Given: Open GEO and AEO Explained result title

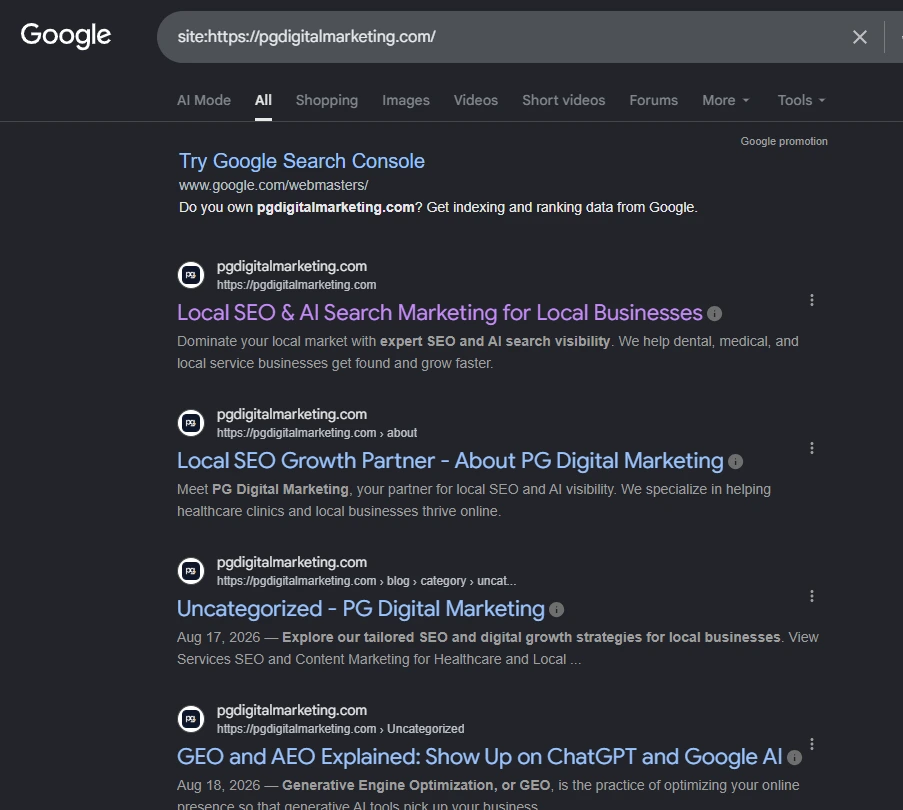Looking at the screenshot, I should pyautogui.click(x=480, y=756).
